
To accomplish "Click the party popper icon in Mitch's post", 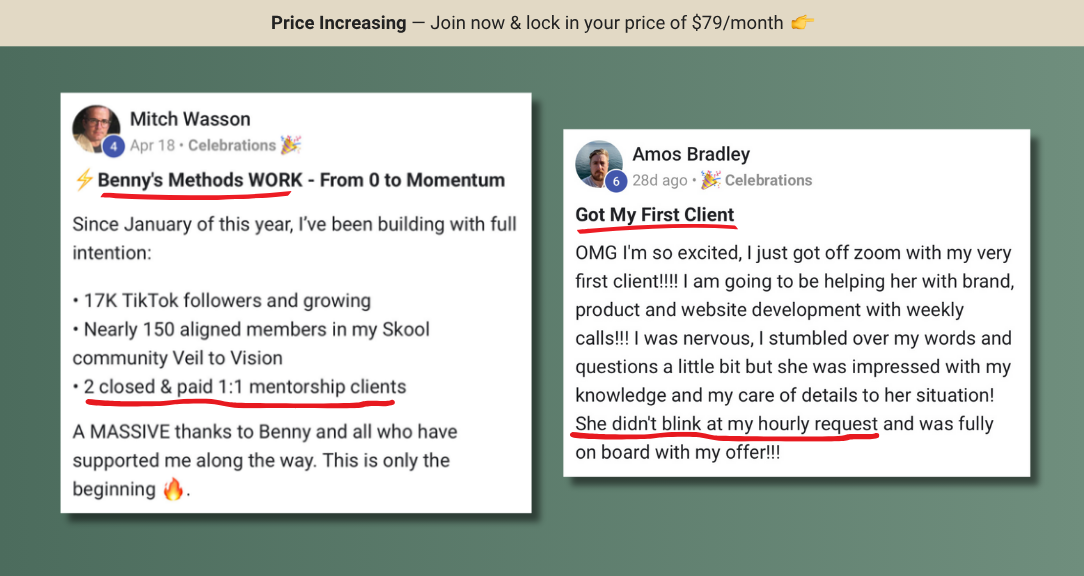I will click(291, 145).
